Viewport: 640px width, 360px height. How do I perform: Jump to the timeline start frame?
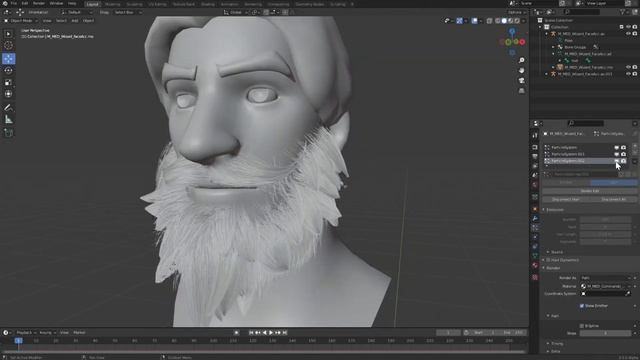(x=251, y=333)
